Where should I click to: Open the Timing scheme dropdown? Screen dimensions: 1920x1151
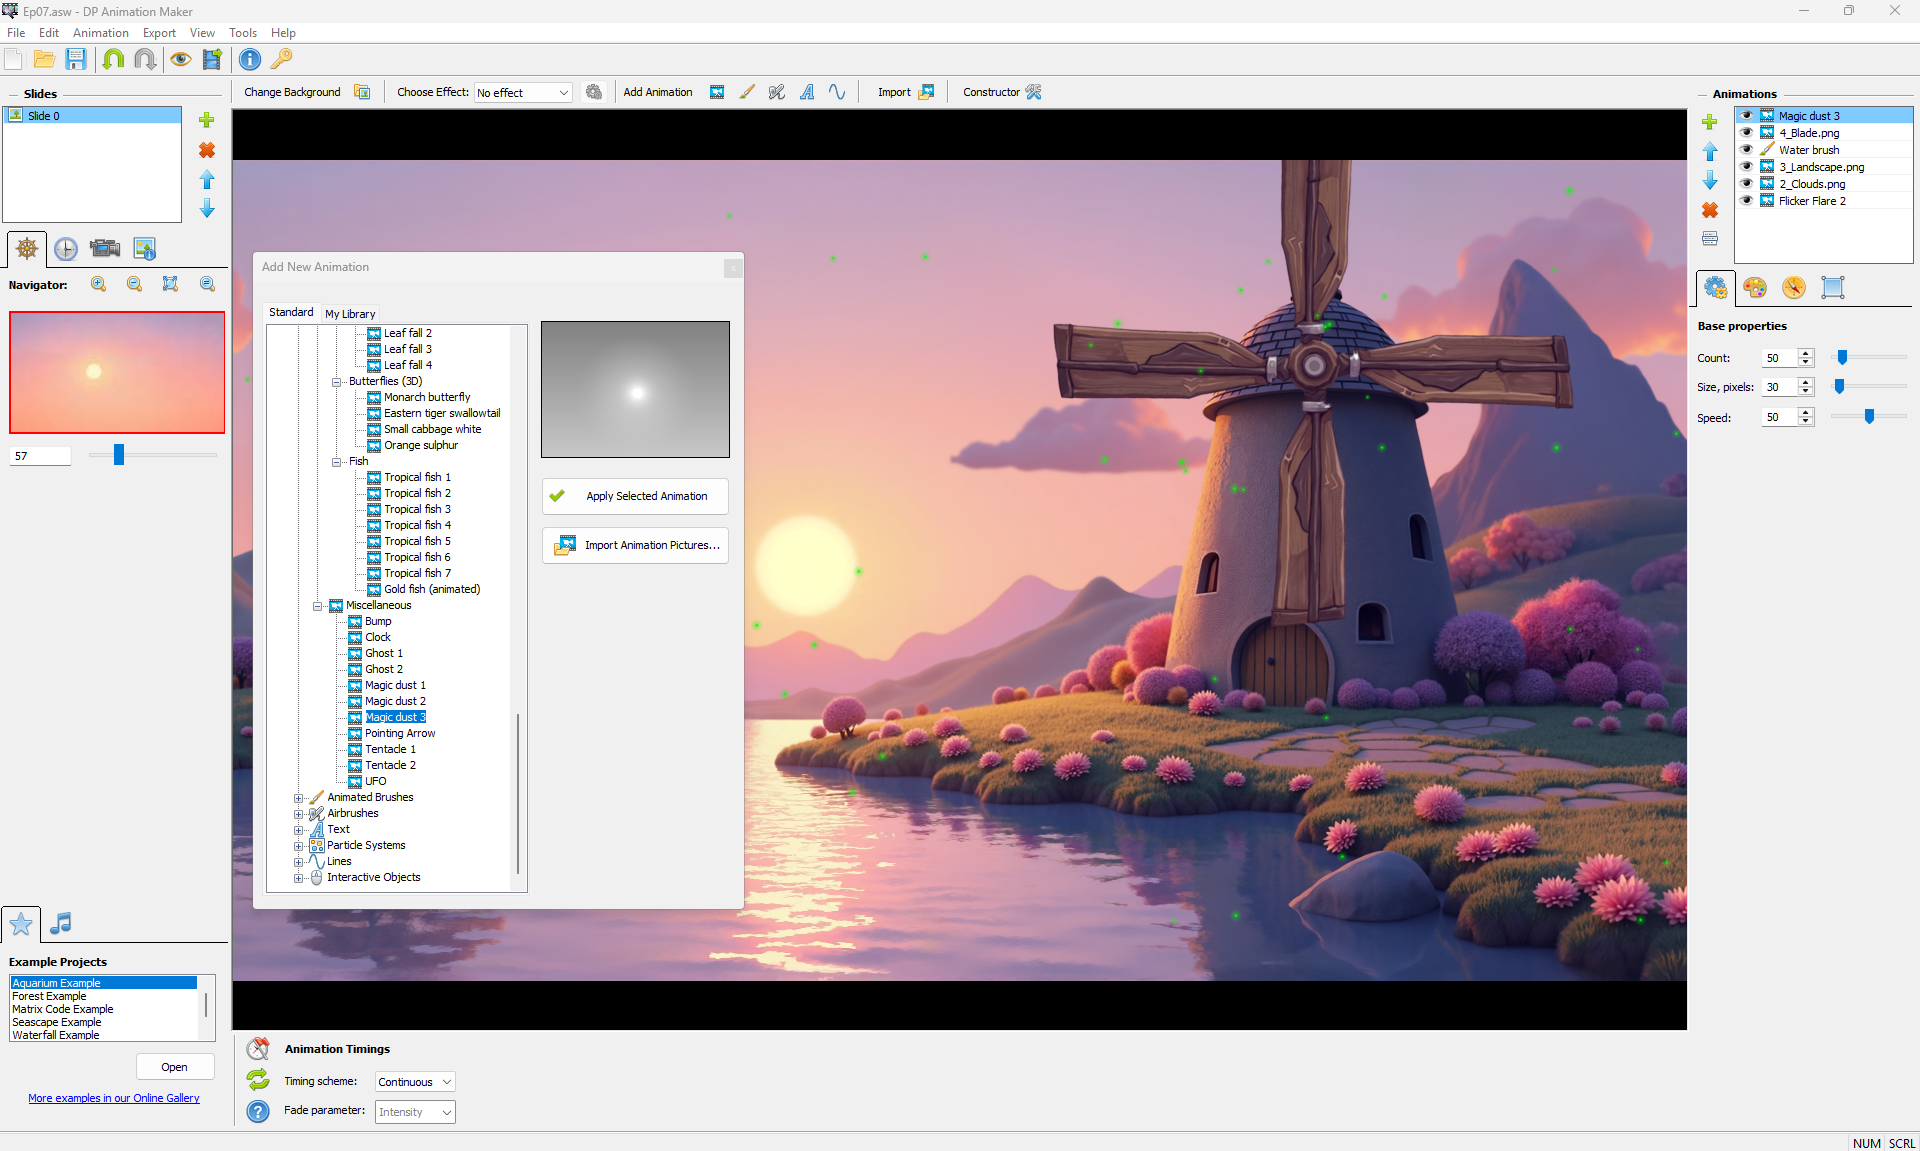pos(415,1082)
